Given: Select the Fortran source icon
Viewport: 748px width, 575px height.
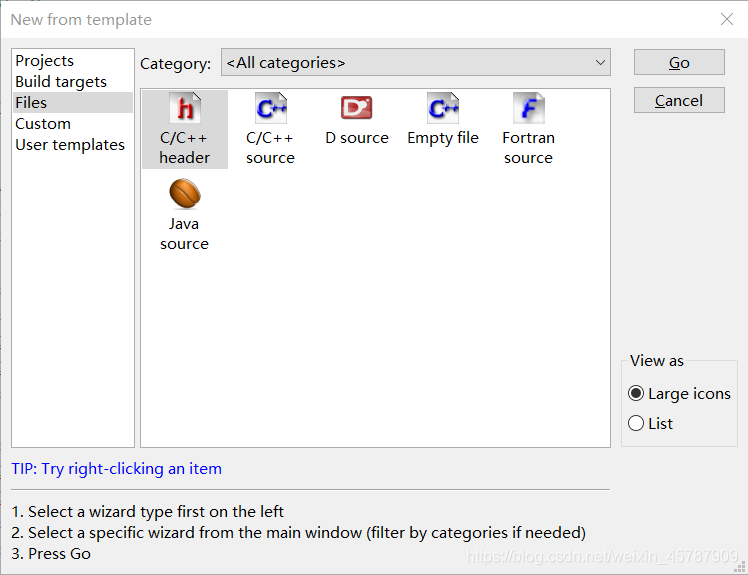Looking at the screenshot, I should click(528, 108).
